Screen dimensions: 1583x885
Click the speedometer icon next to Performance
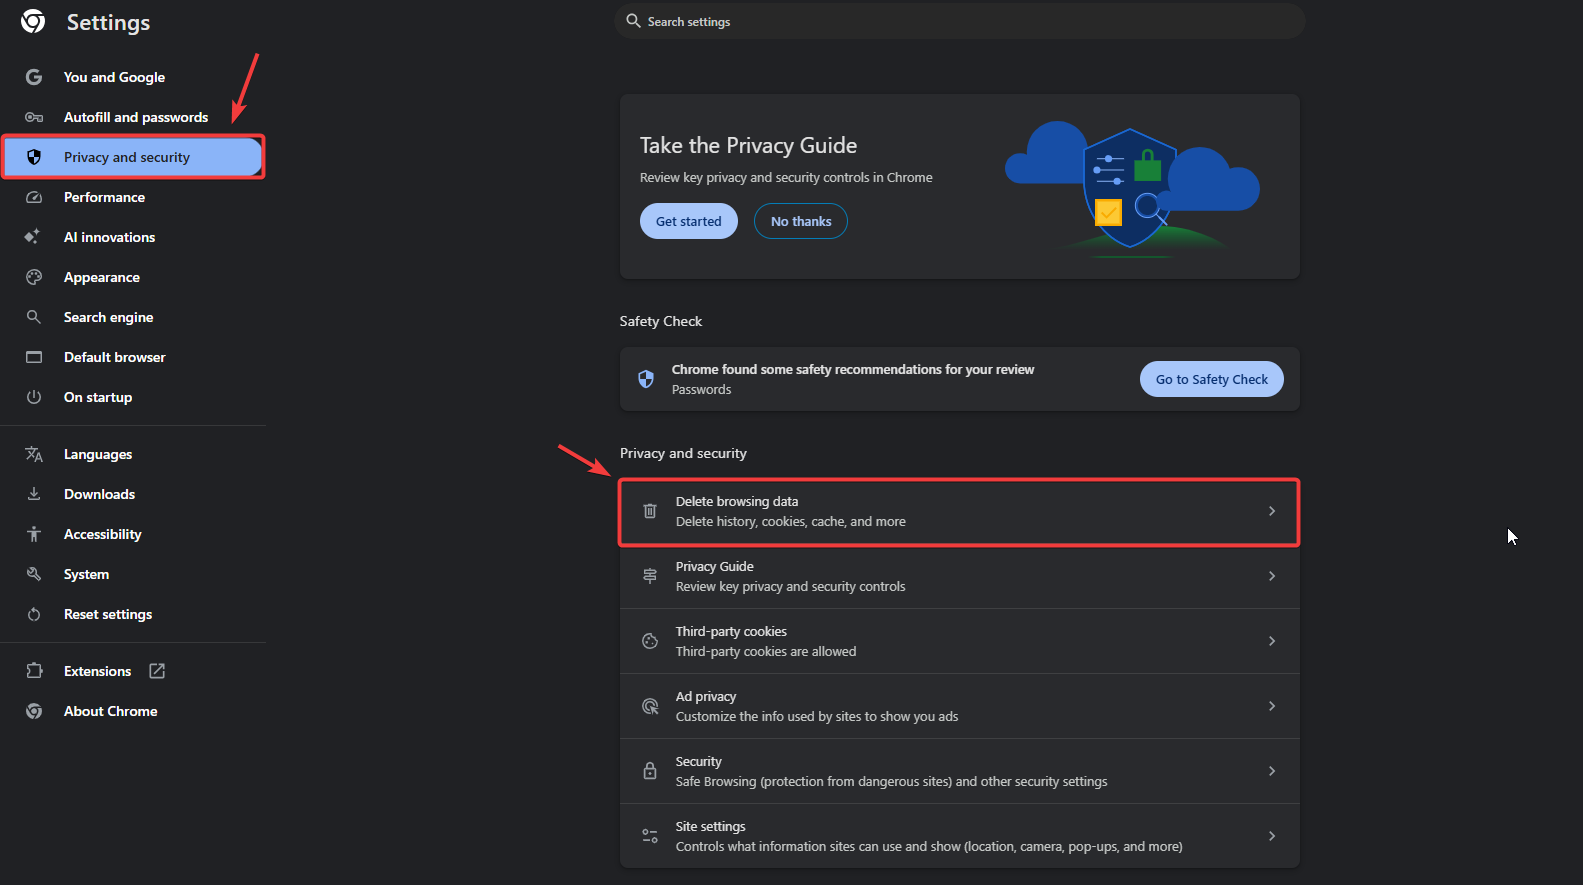pos(34,197)
